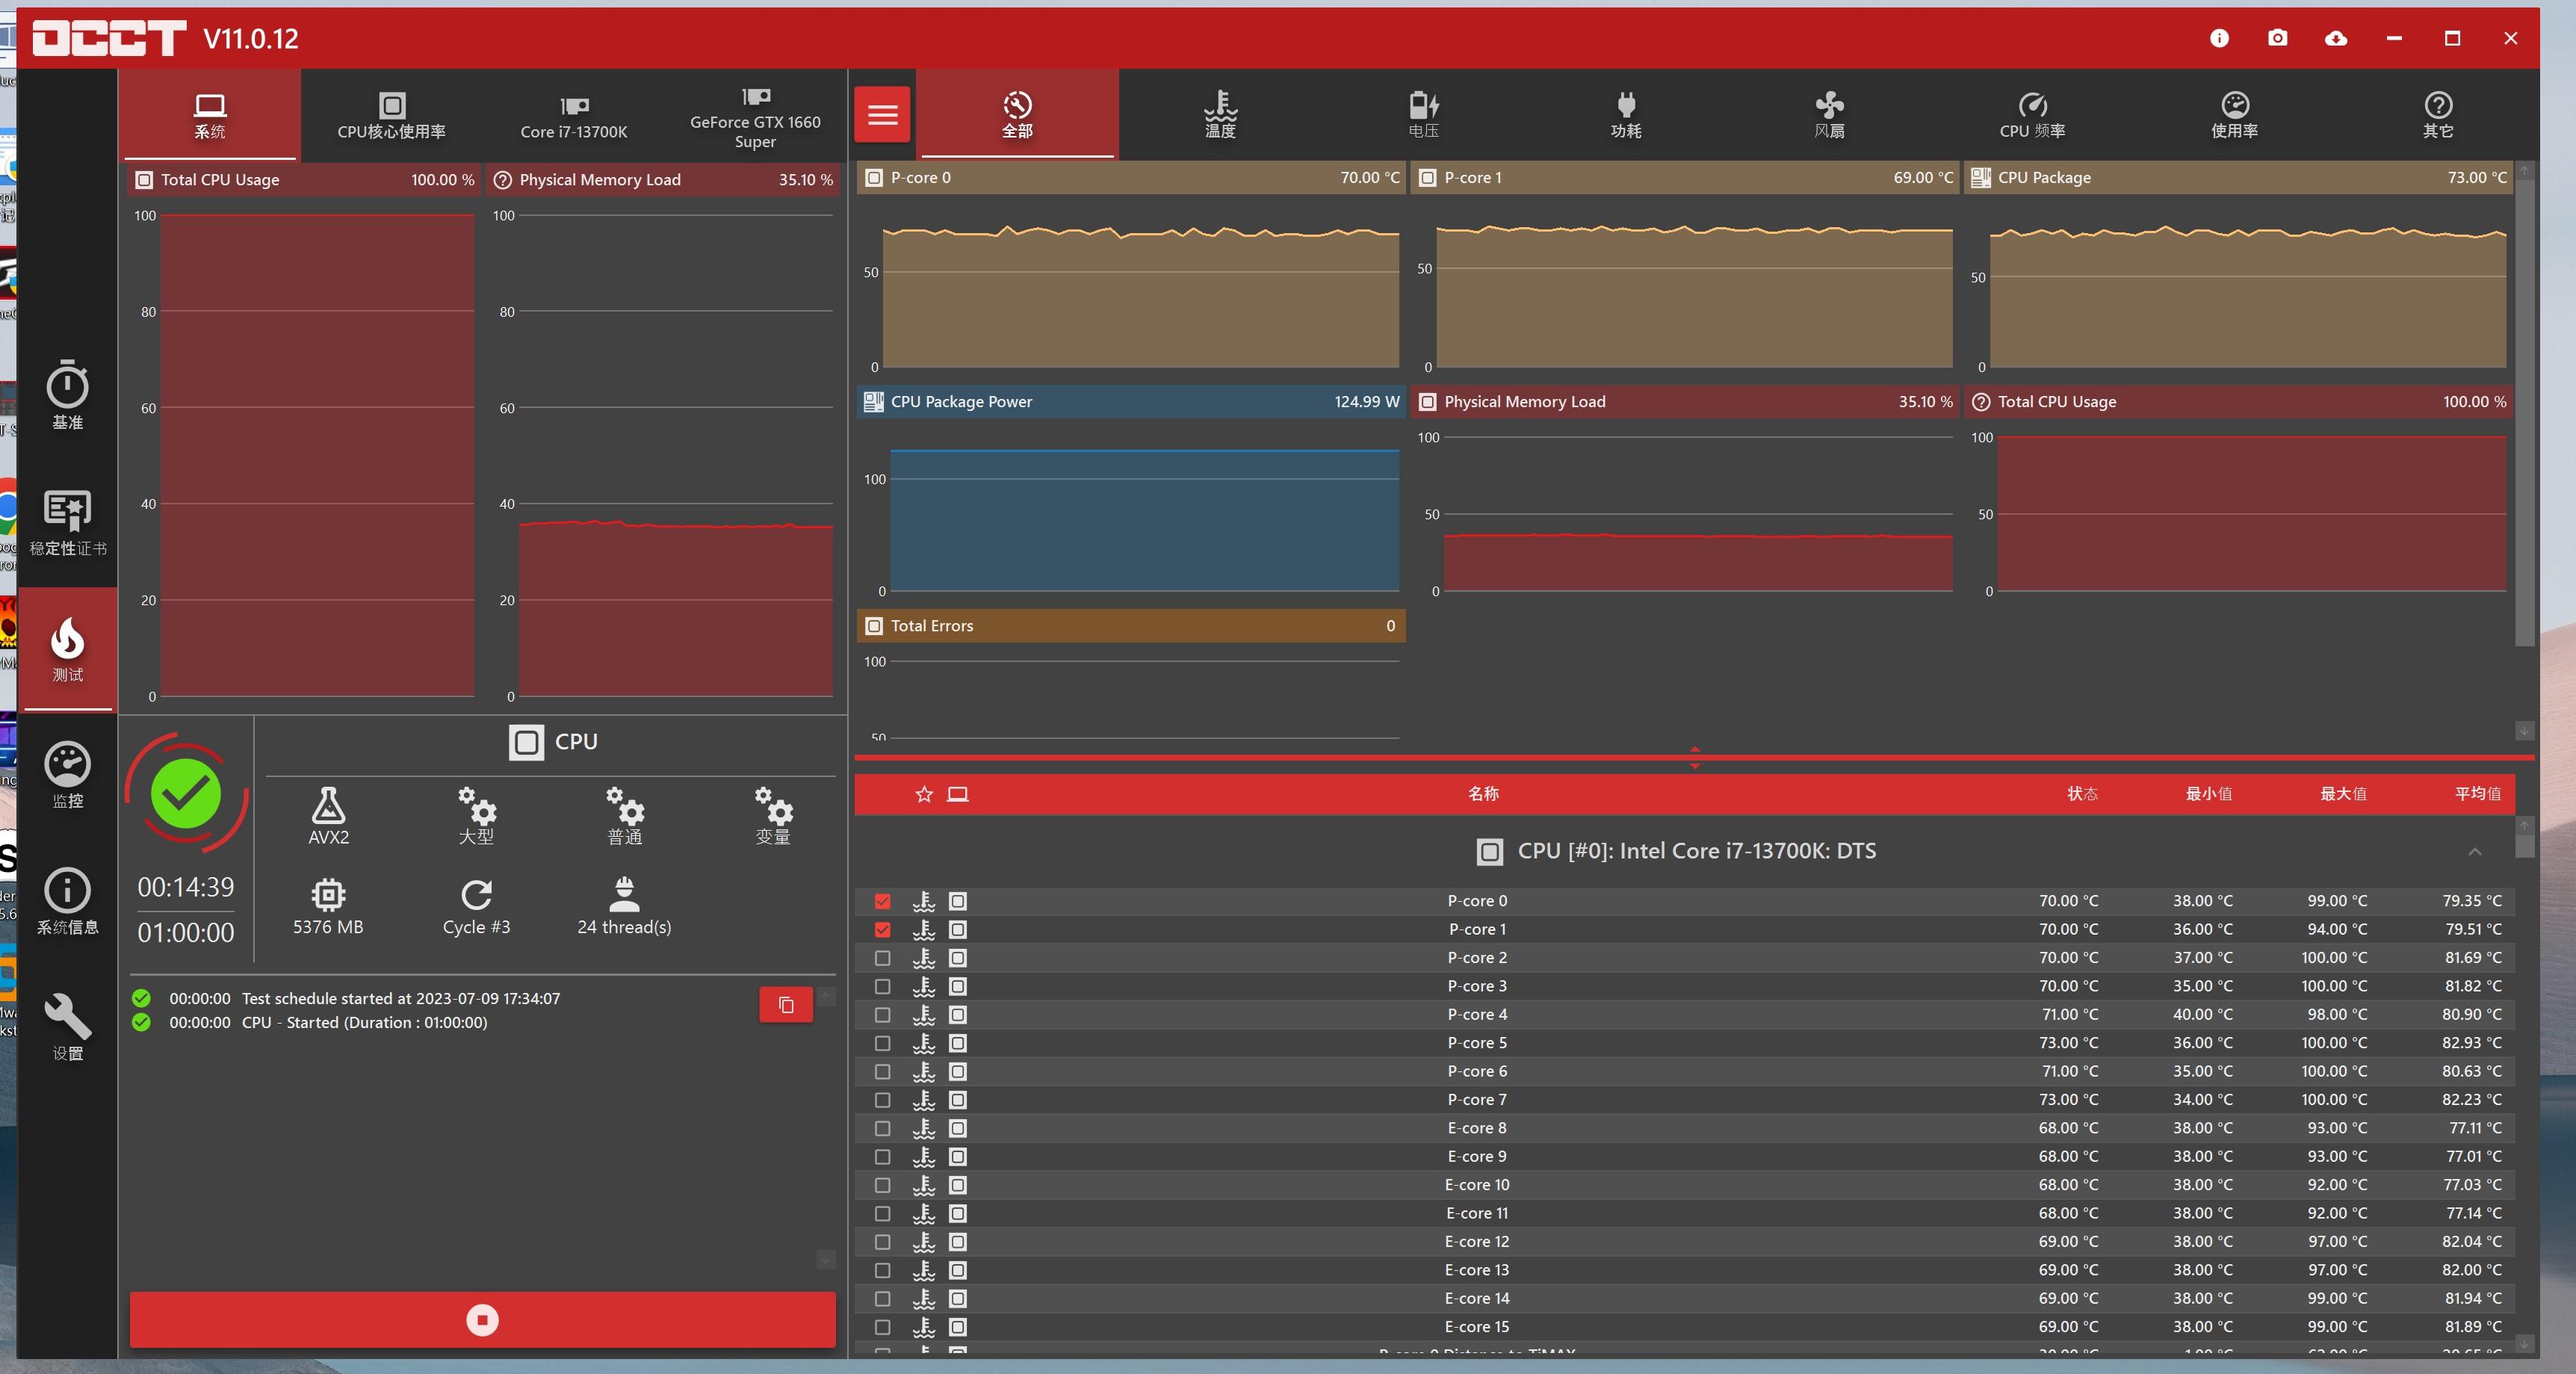Viewport: 2576px width, 1374px height.
Task: Switch to the GeForce GTX 1660 Super tab
Action: point(755,115)
